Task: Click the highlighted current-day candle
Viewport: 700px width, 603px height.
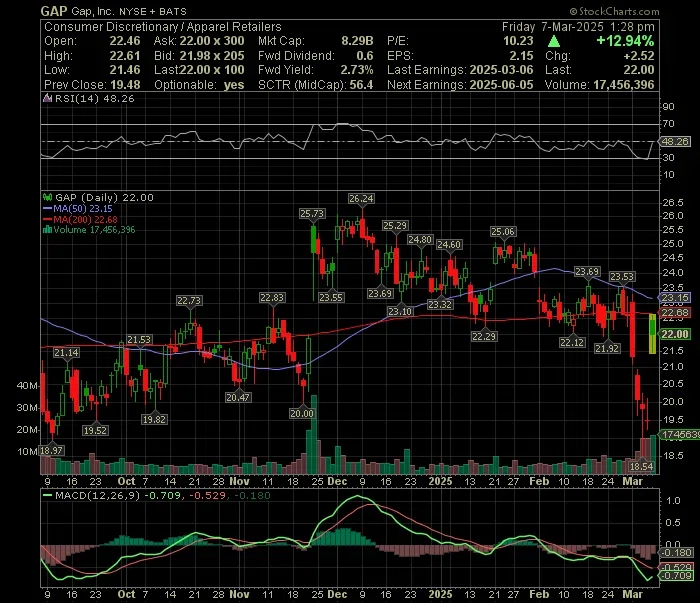Action: tap(652, 334)
